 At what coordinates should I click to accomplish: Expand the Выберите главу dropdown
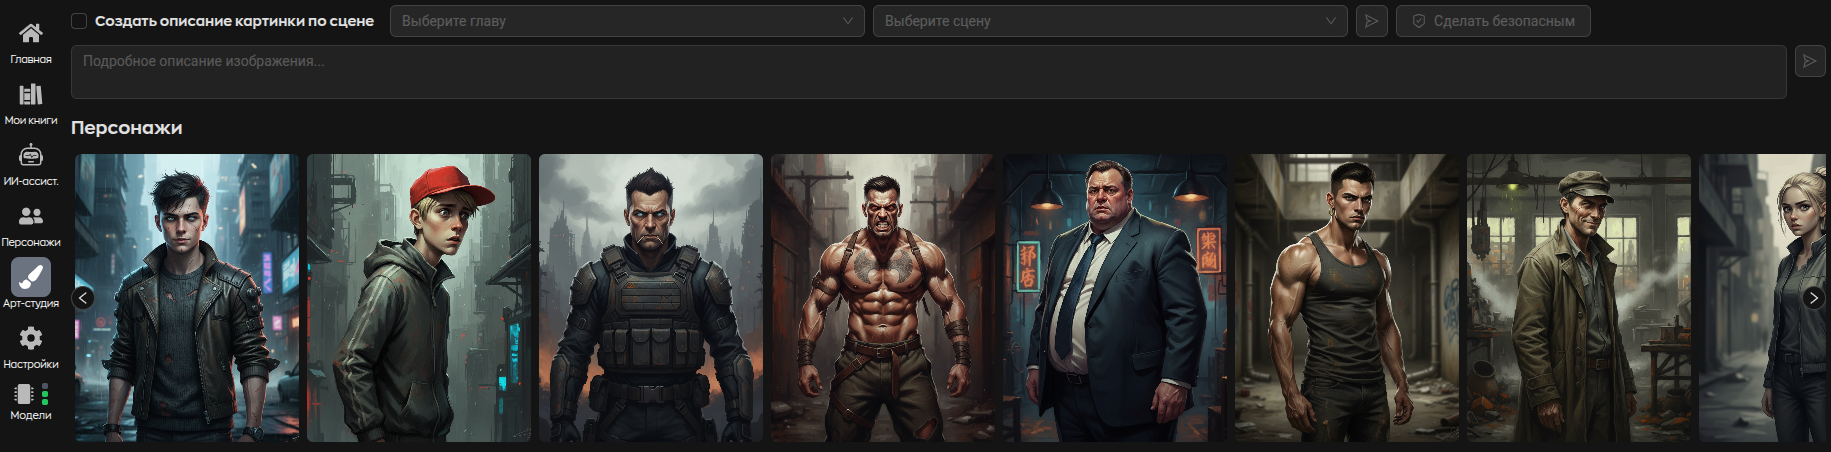coord(626,21)
